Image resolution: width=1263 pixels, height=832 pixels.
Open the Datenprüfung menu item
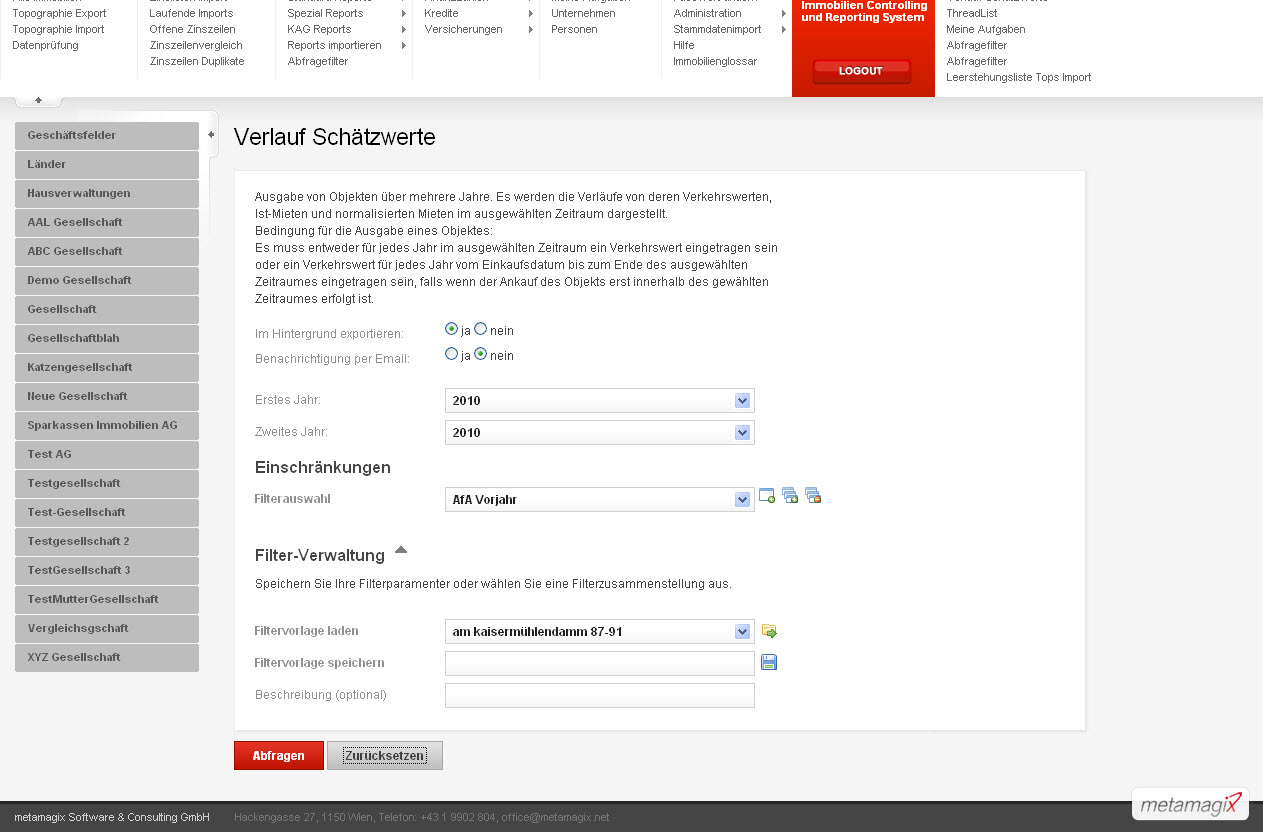[x=45, y=45]
